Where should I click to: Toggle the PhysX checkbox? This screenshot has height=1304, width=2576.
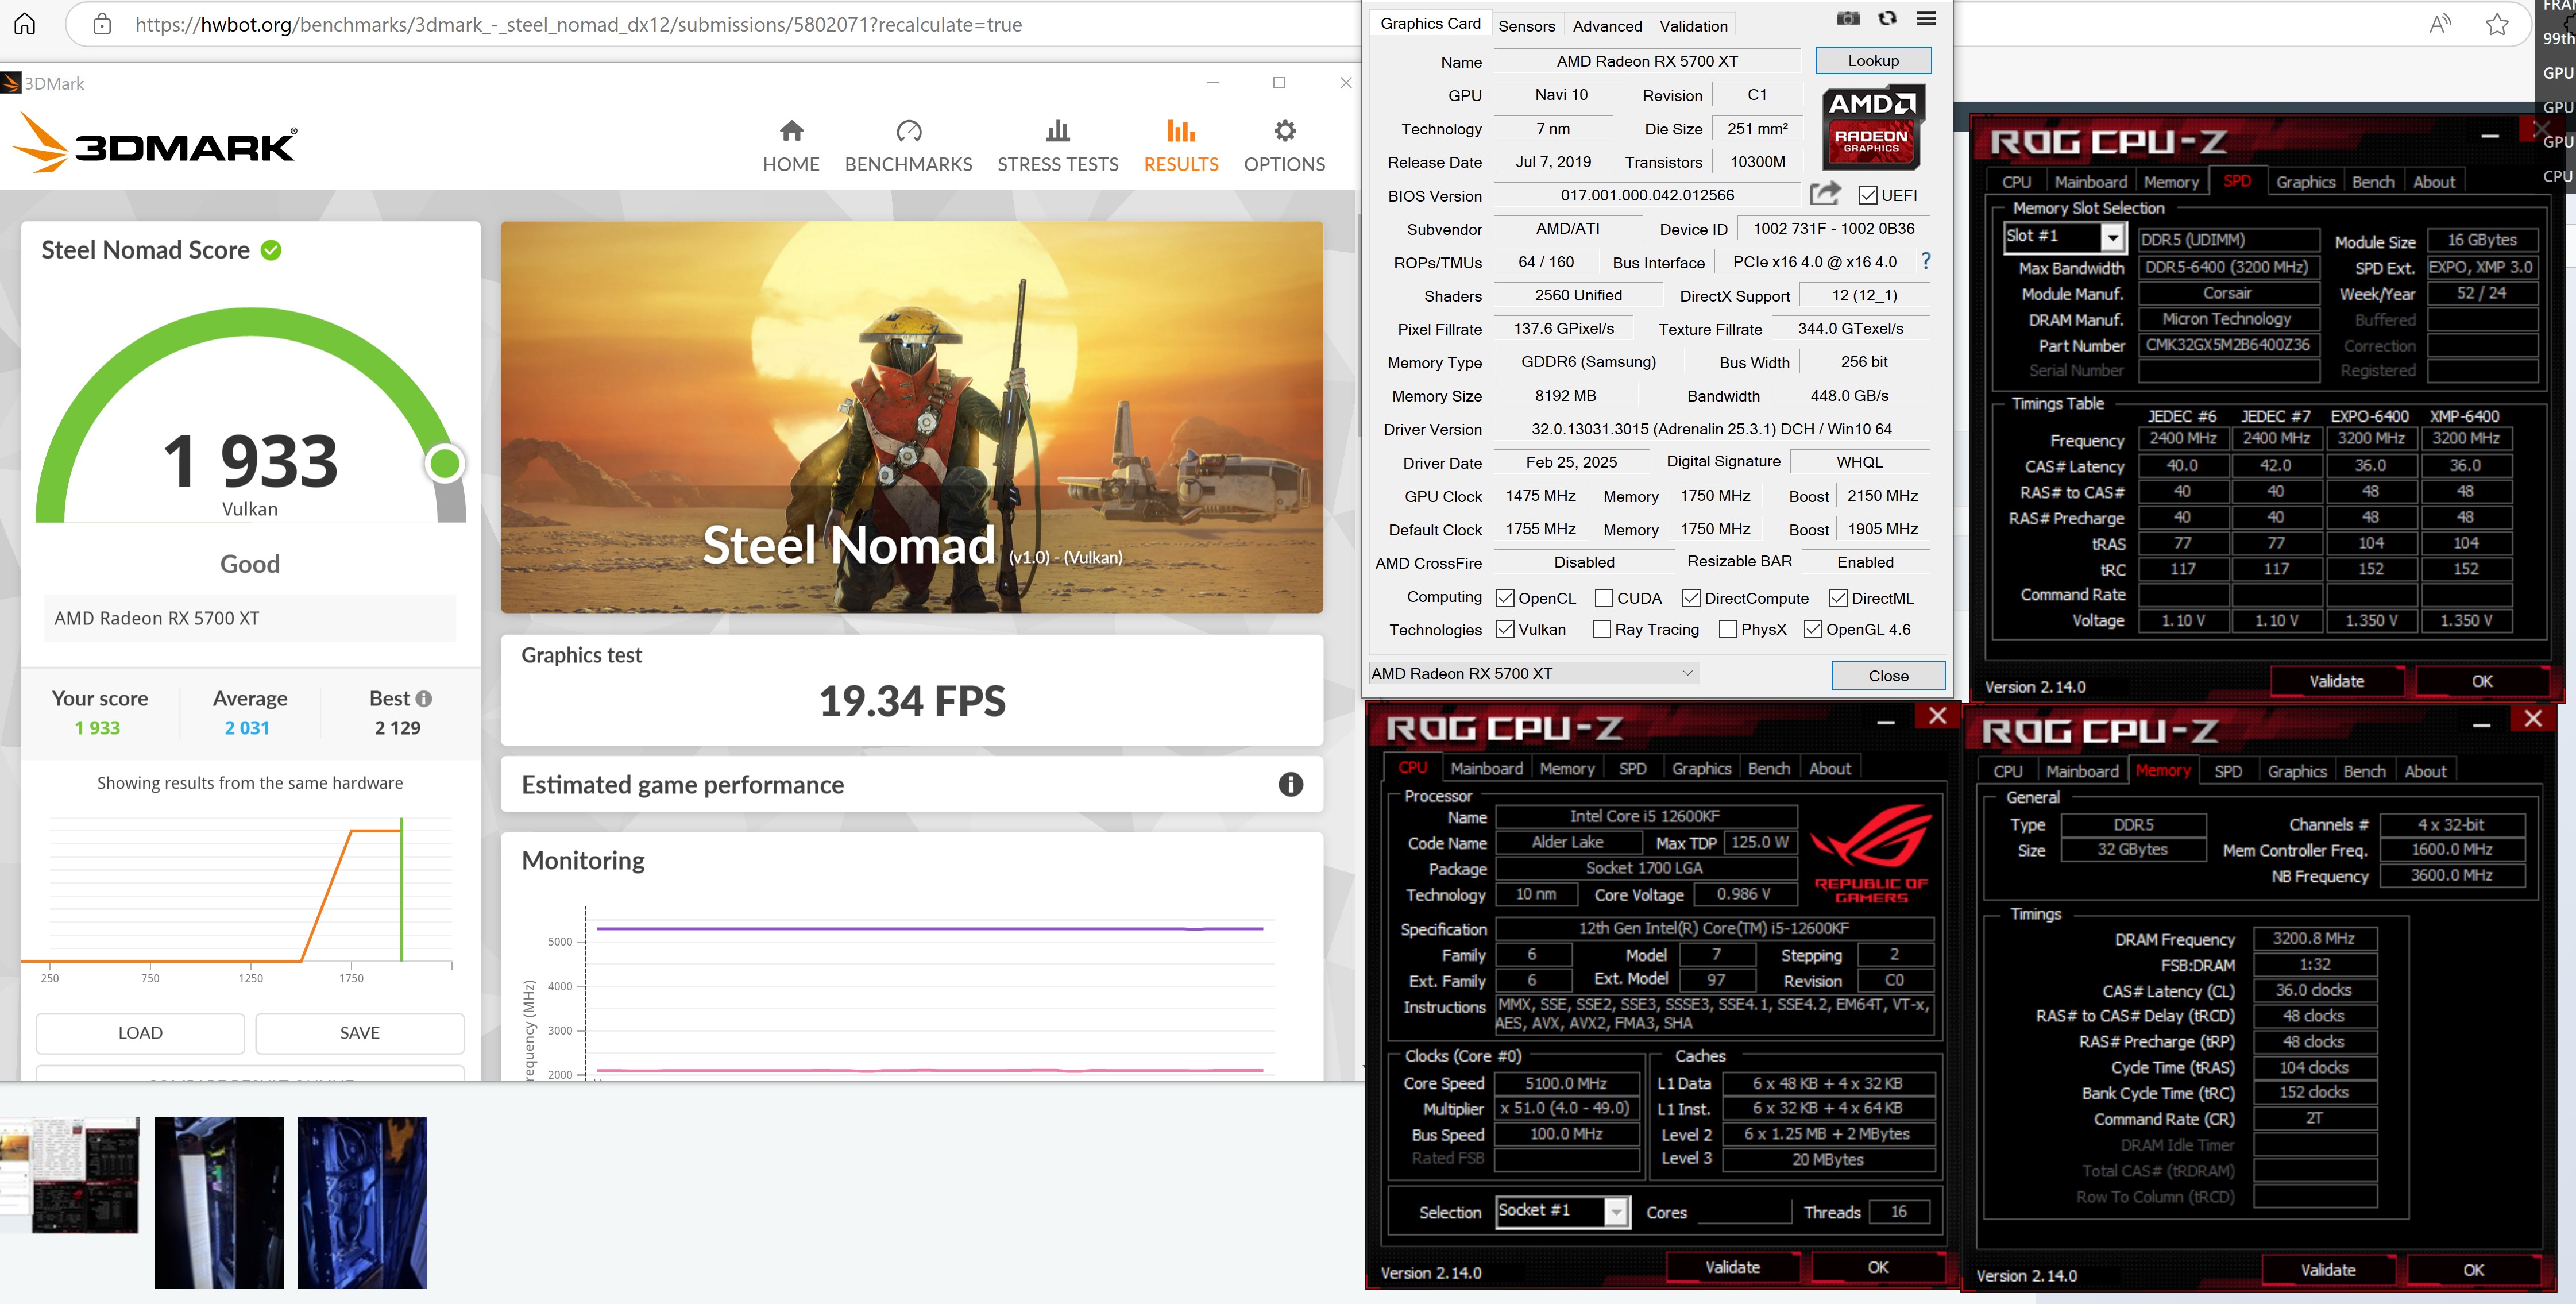1728,629
